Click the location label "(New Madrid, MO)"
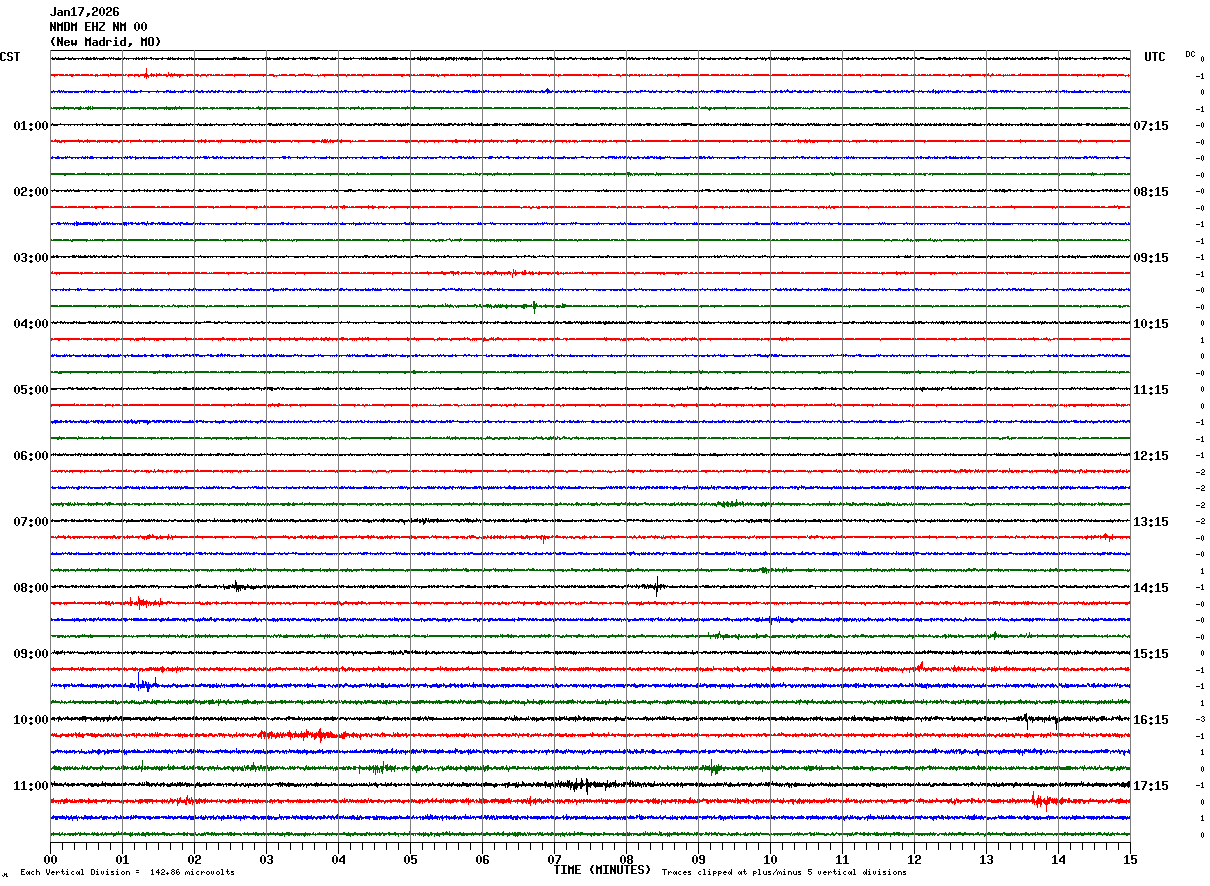1210x886 pixels. tap(105, 42)
